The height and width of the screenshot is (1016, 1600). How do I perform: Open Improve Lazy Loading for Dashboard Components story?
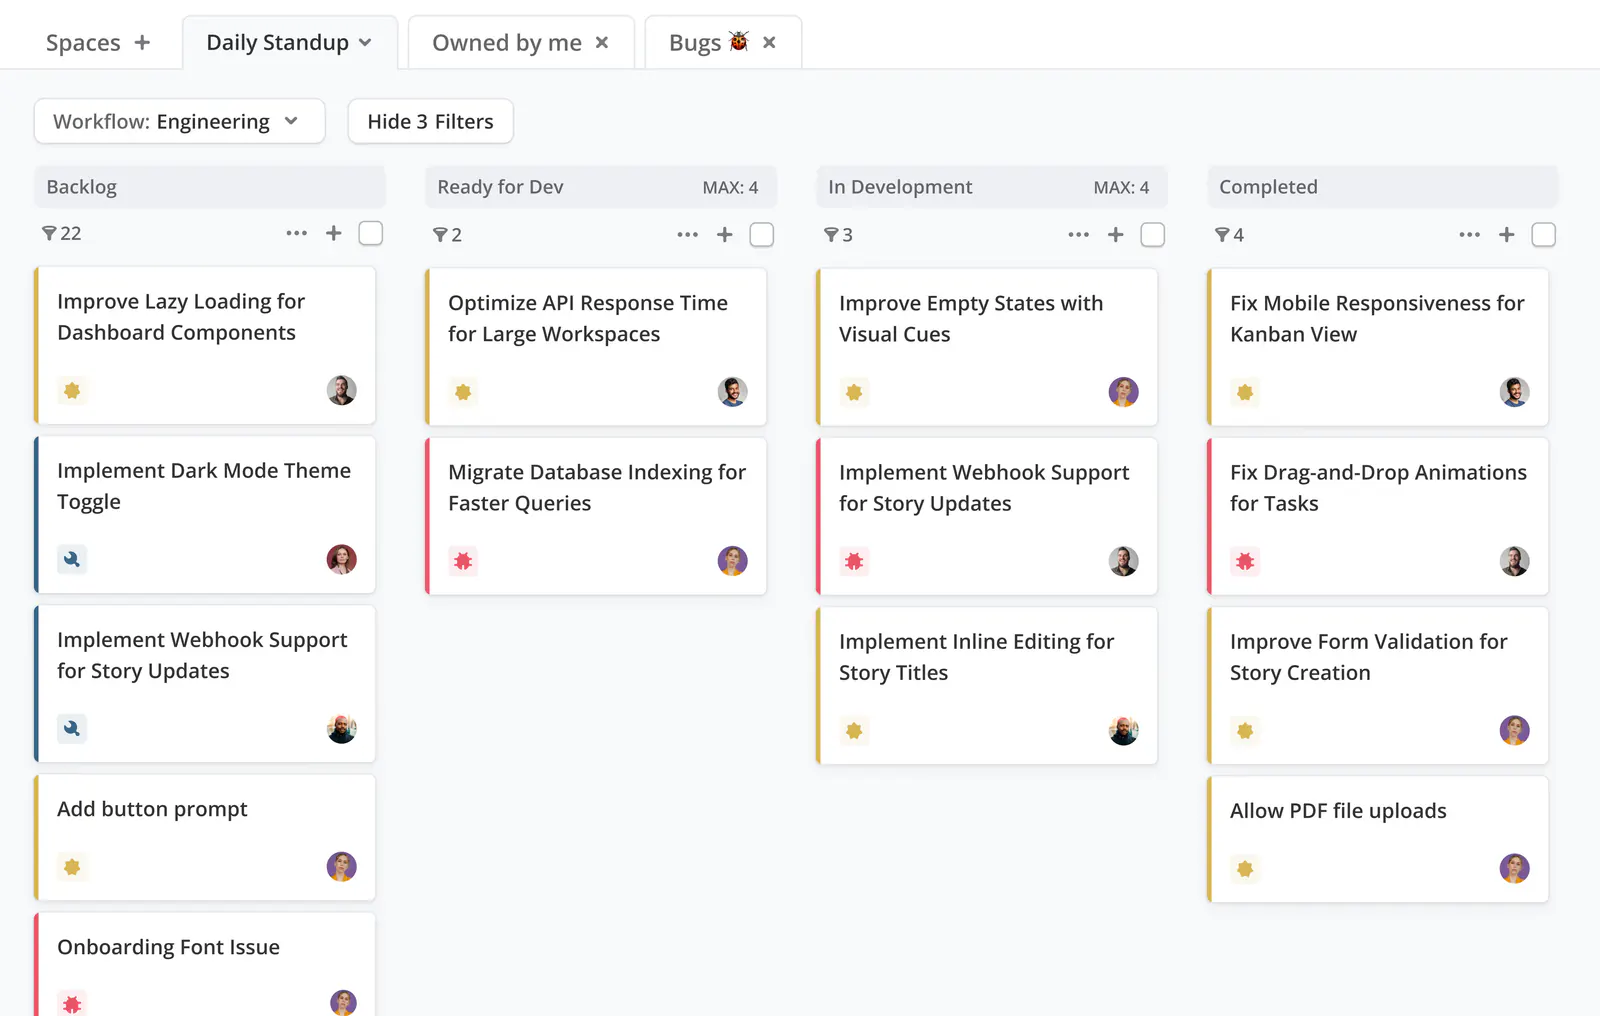coord(205,345)
